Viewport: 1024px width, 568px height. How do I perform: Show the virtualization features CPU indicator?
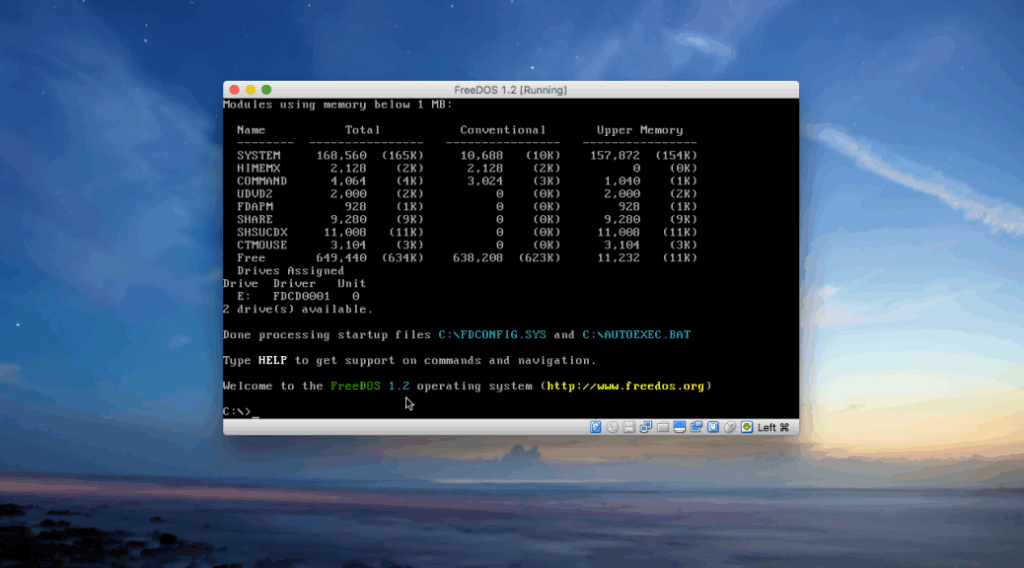coord(713,427)
